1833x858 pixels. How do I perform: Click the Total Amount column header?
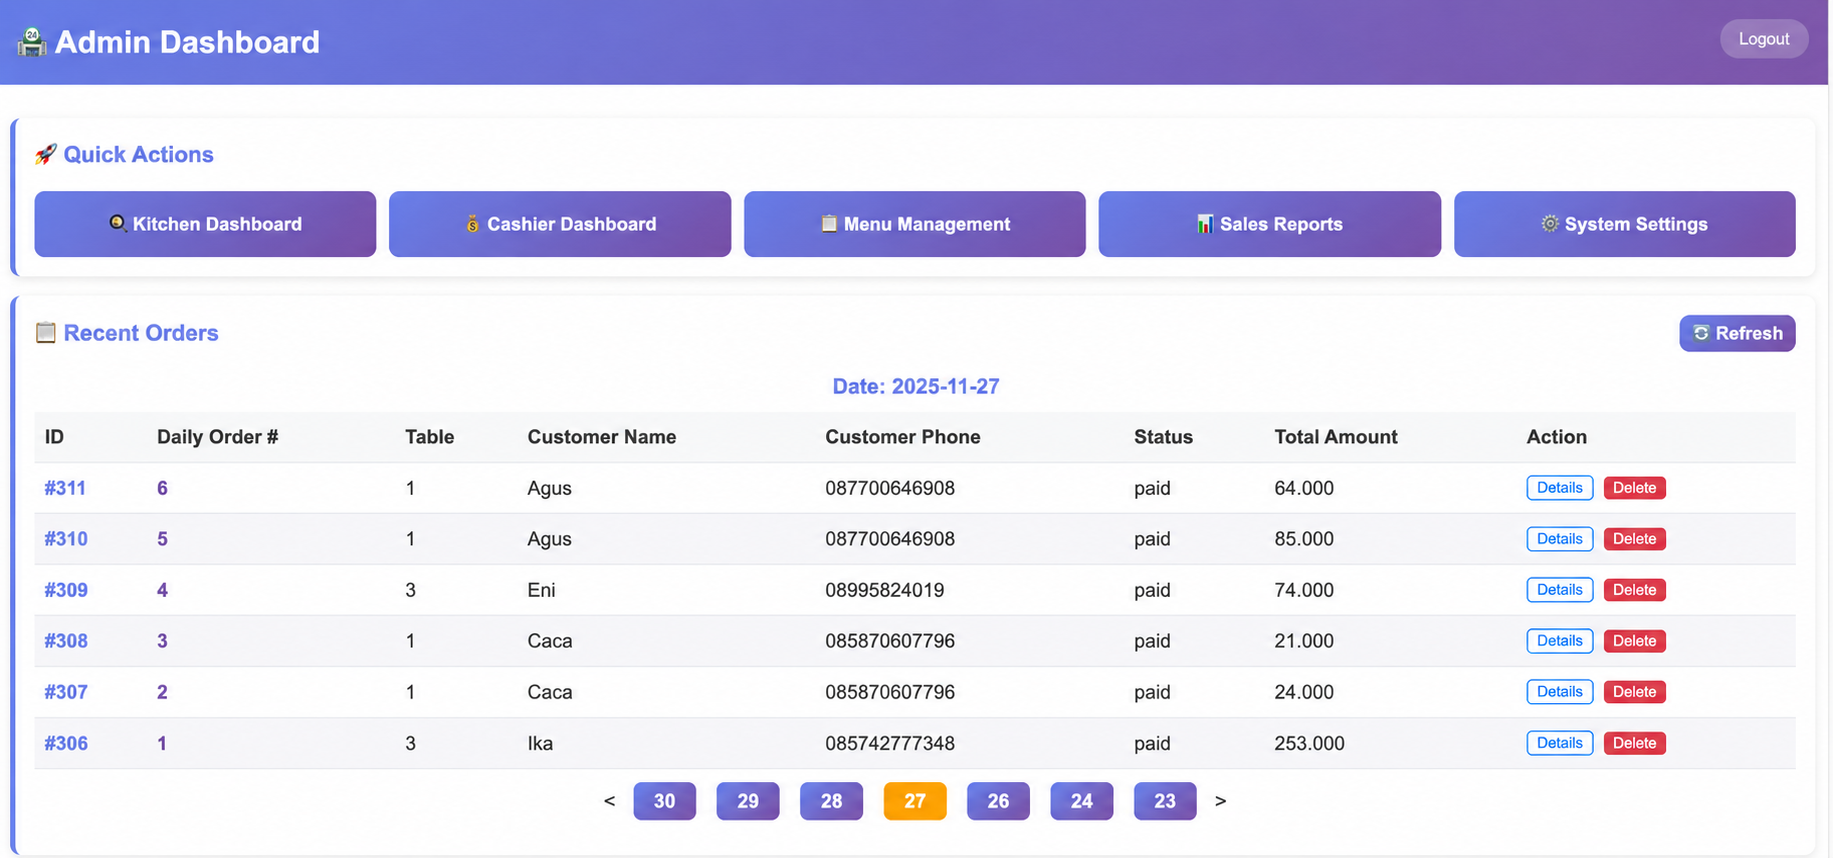(1335, 437)
